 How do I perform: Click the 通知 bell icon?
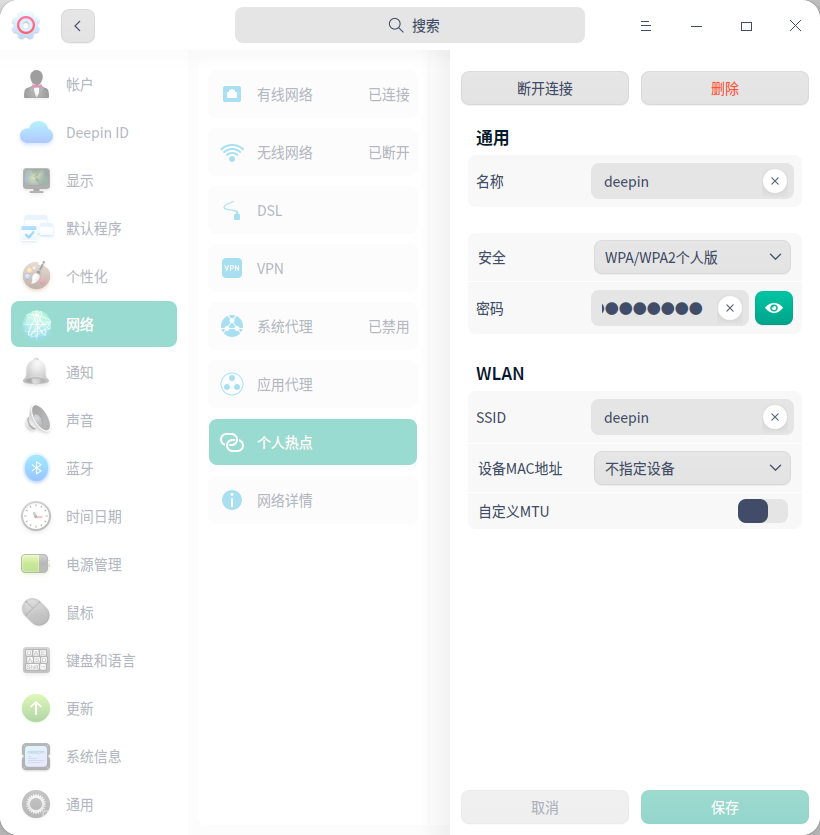(x=36, y=372)
